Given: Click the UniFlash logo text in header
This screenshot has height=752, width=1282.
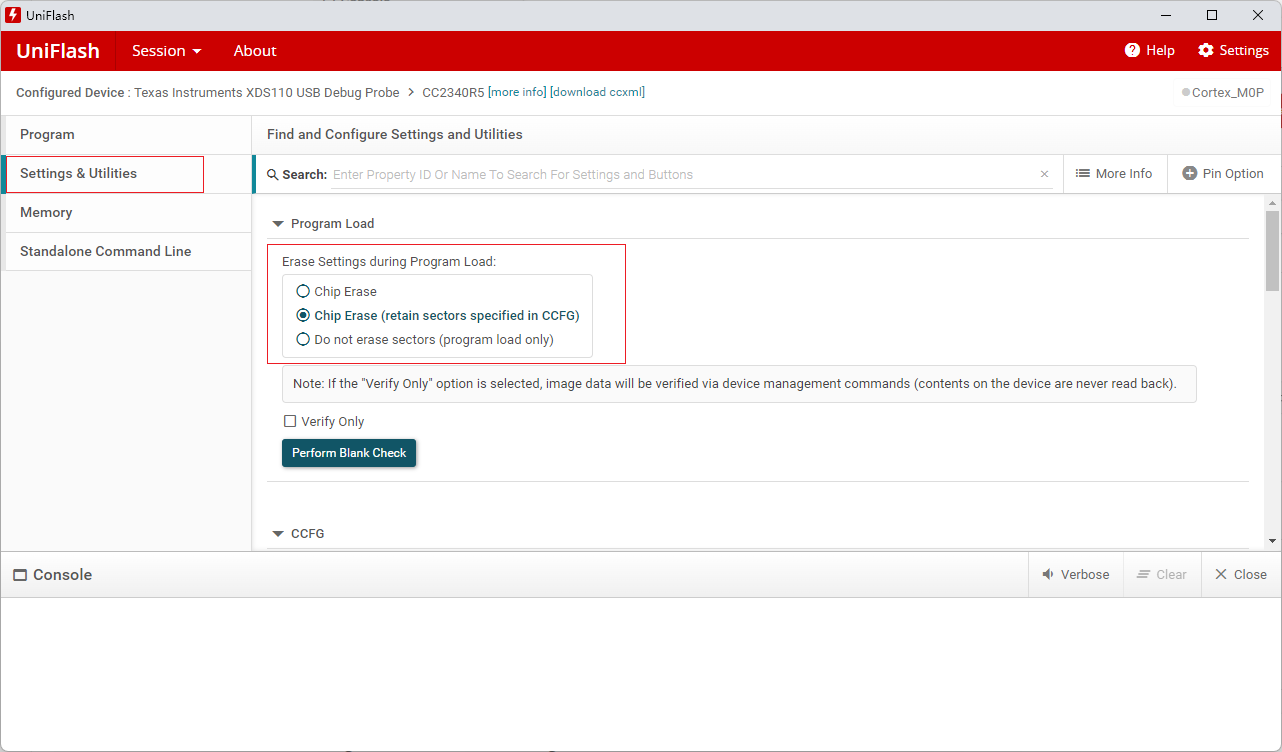Looking at the screenshot, I should (58, 51).
